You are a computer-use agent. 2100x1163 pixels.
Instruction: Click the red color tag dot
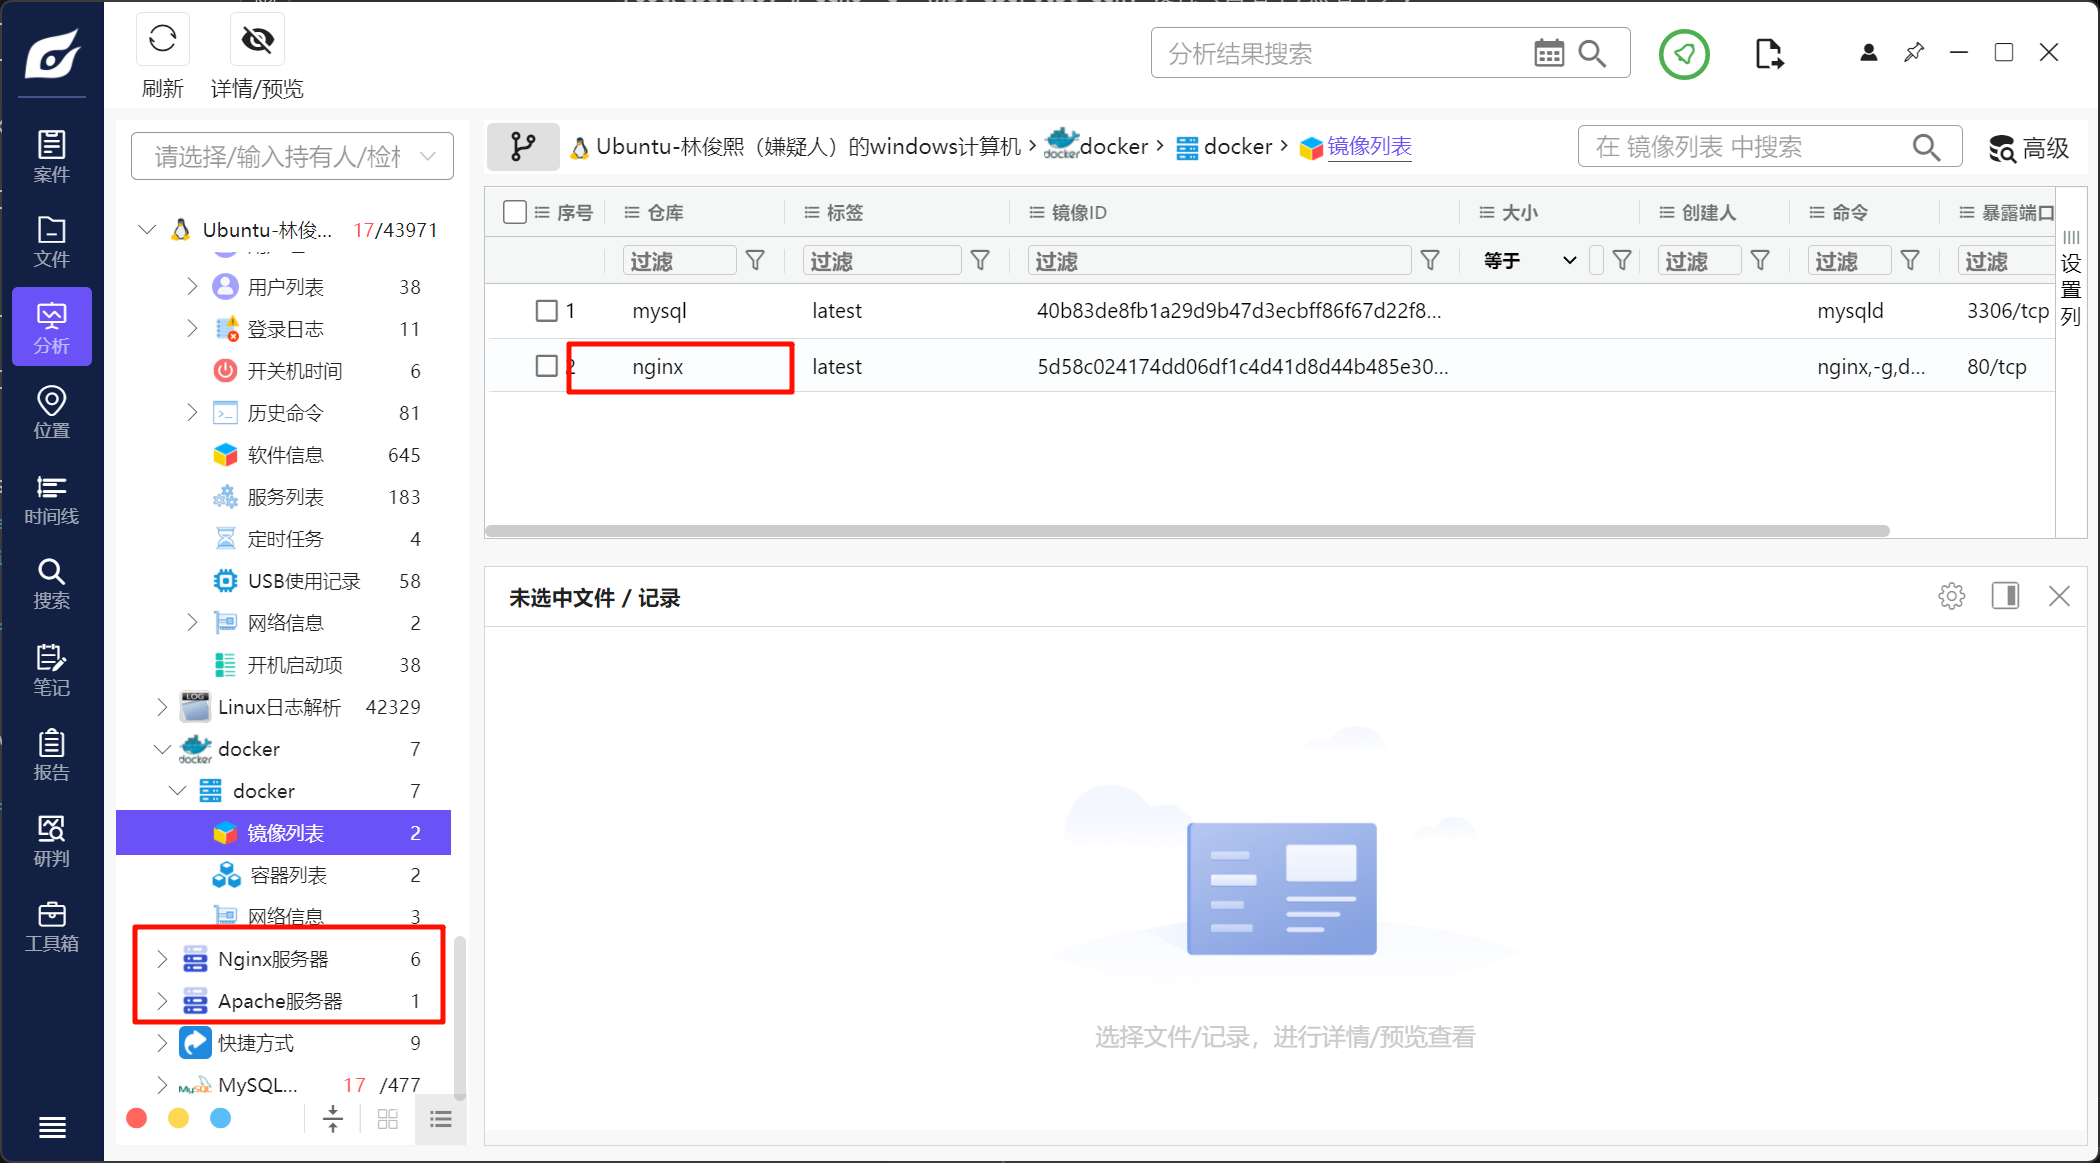click(x=137, y=1118)
